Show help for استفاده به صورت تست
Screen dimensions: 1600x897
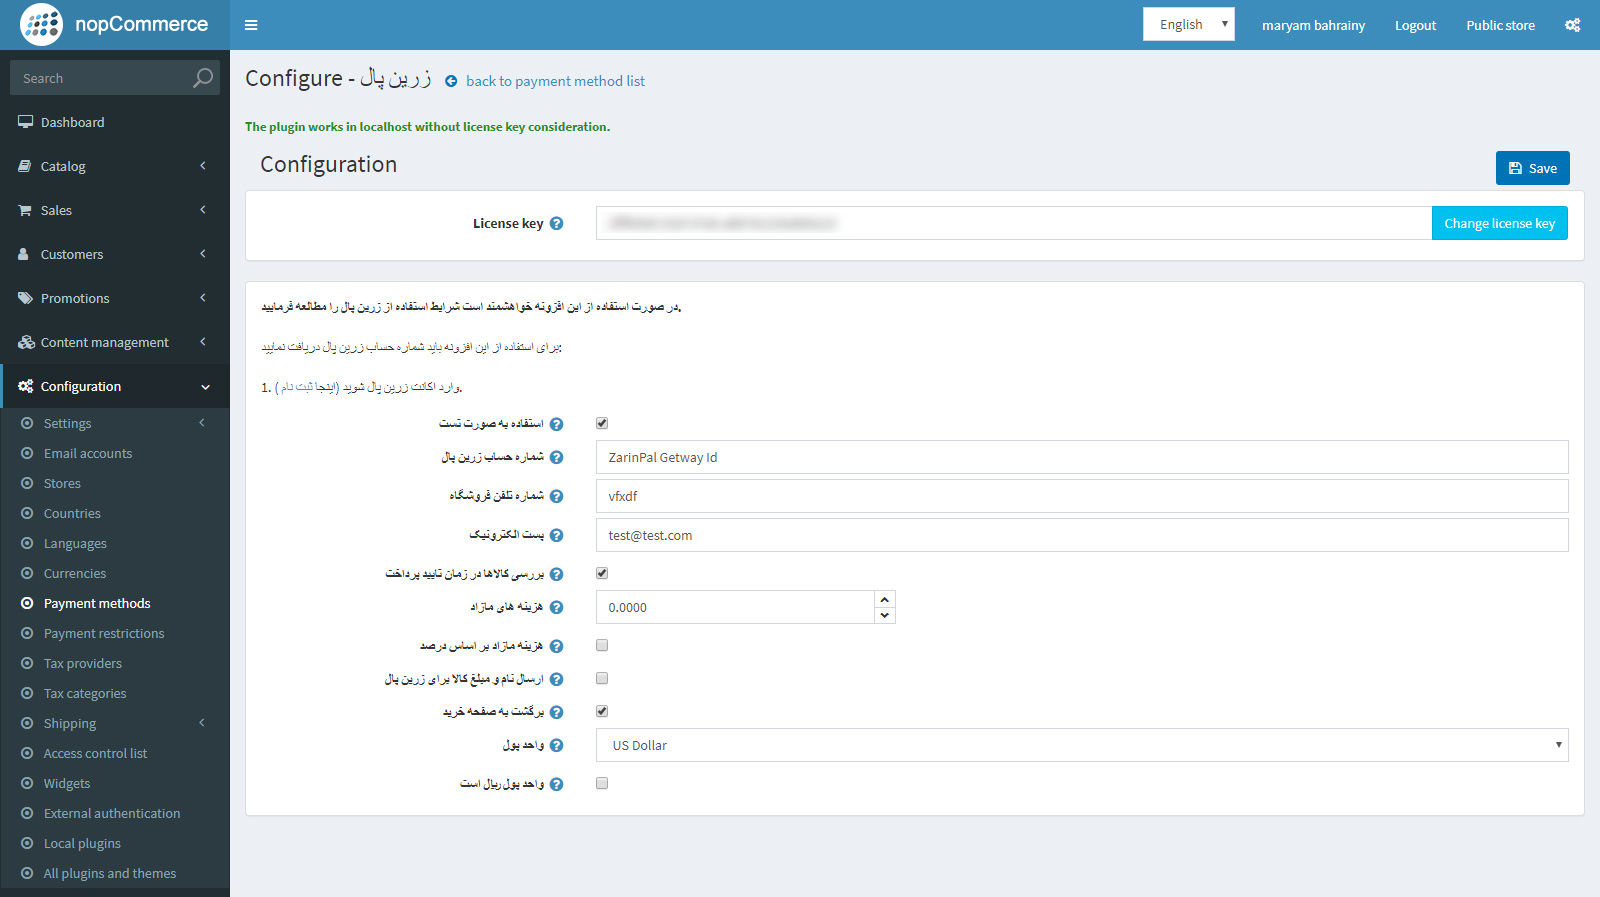click(556, 424)
